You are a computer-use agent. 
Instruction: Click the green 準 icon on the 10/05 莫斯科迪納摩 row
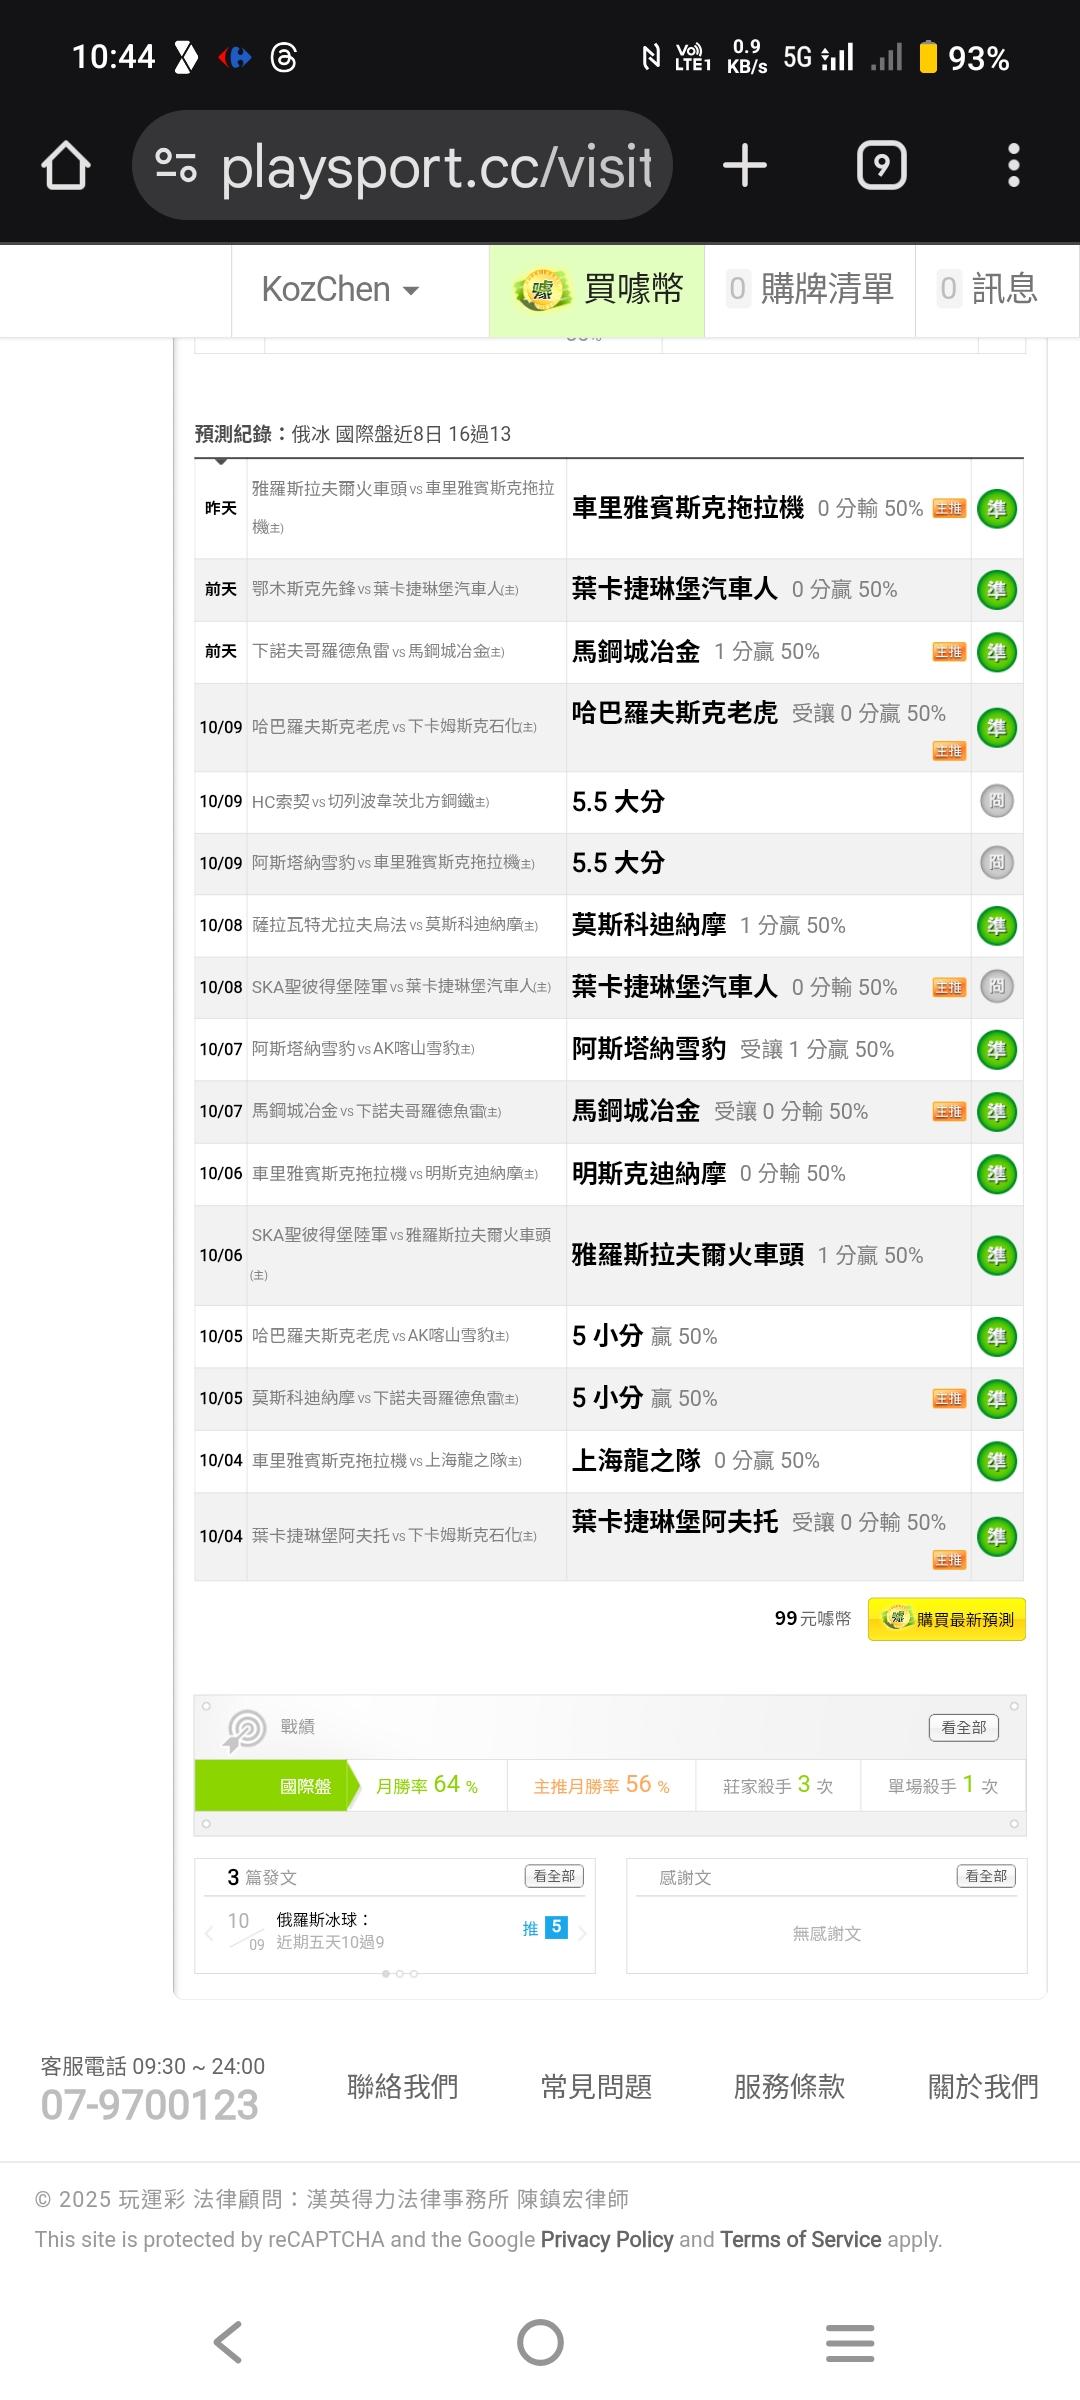point(997,1399)
